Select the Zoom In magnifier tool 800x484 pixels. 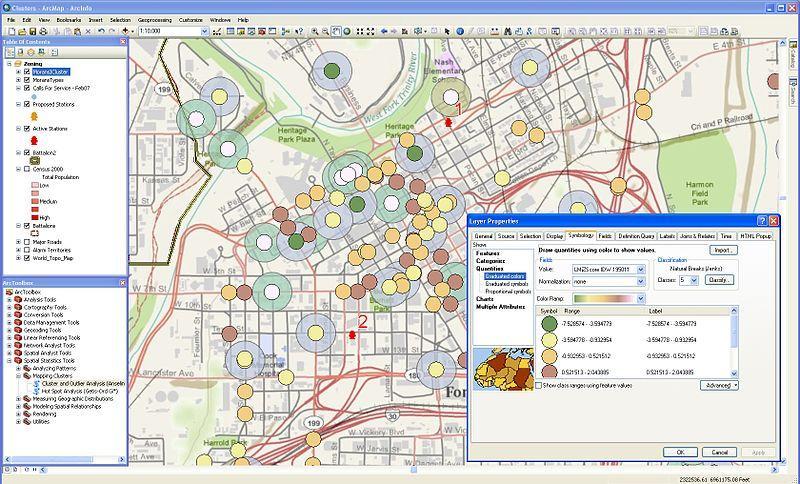tap(315, 31)
